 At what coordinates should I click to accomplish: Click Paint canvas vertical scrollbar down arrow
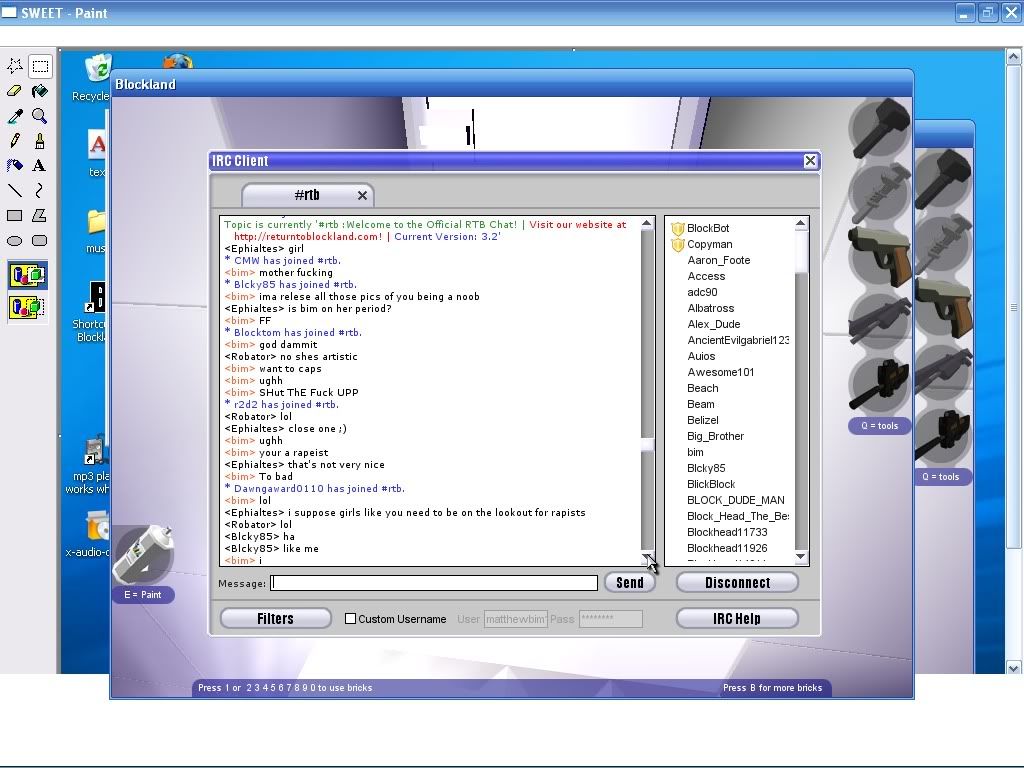(x=1014, y=667)
